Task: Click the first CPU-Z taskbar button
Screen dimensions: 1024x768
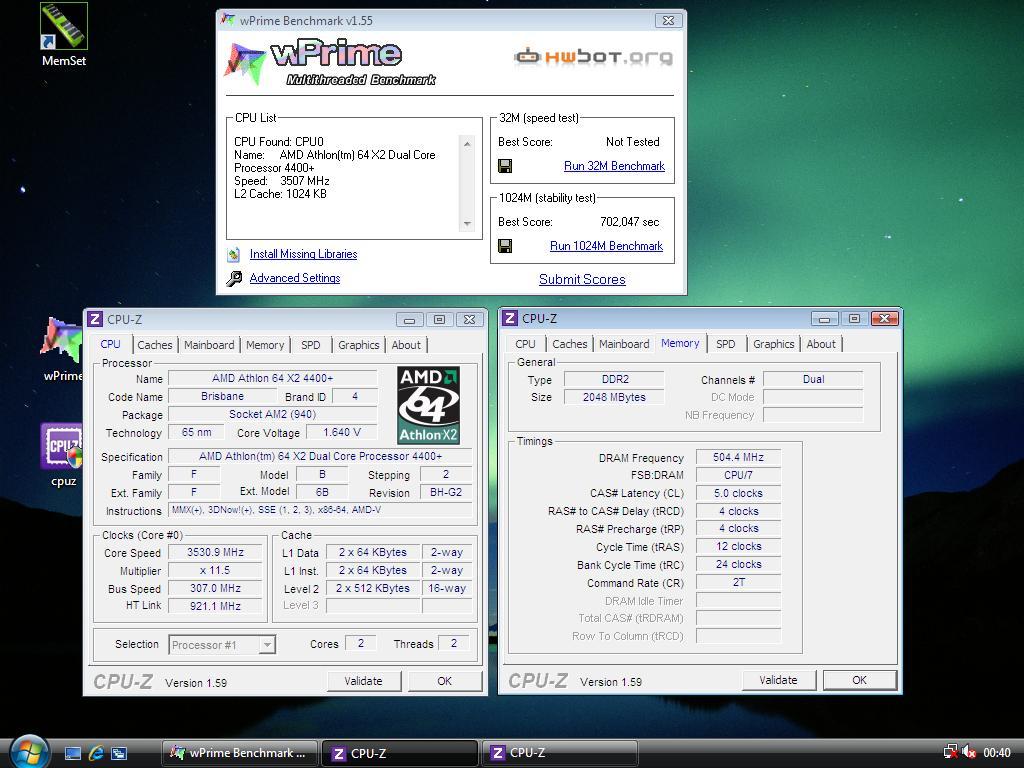Action: [x=400, y=753]
